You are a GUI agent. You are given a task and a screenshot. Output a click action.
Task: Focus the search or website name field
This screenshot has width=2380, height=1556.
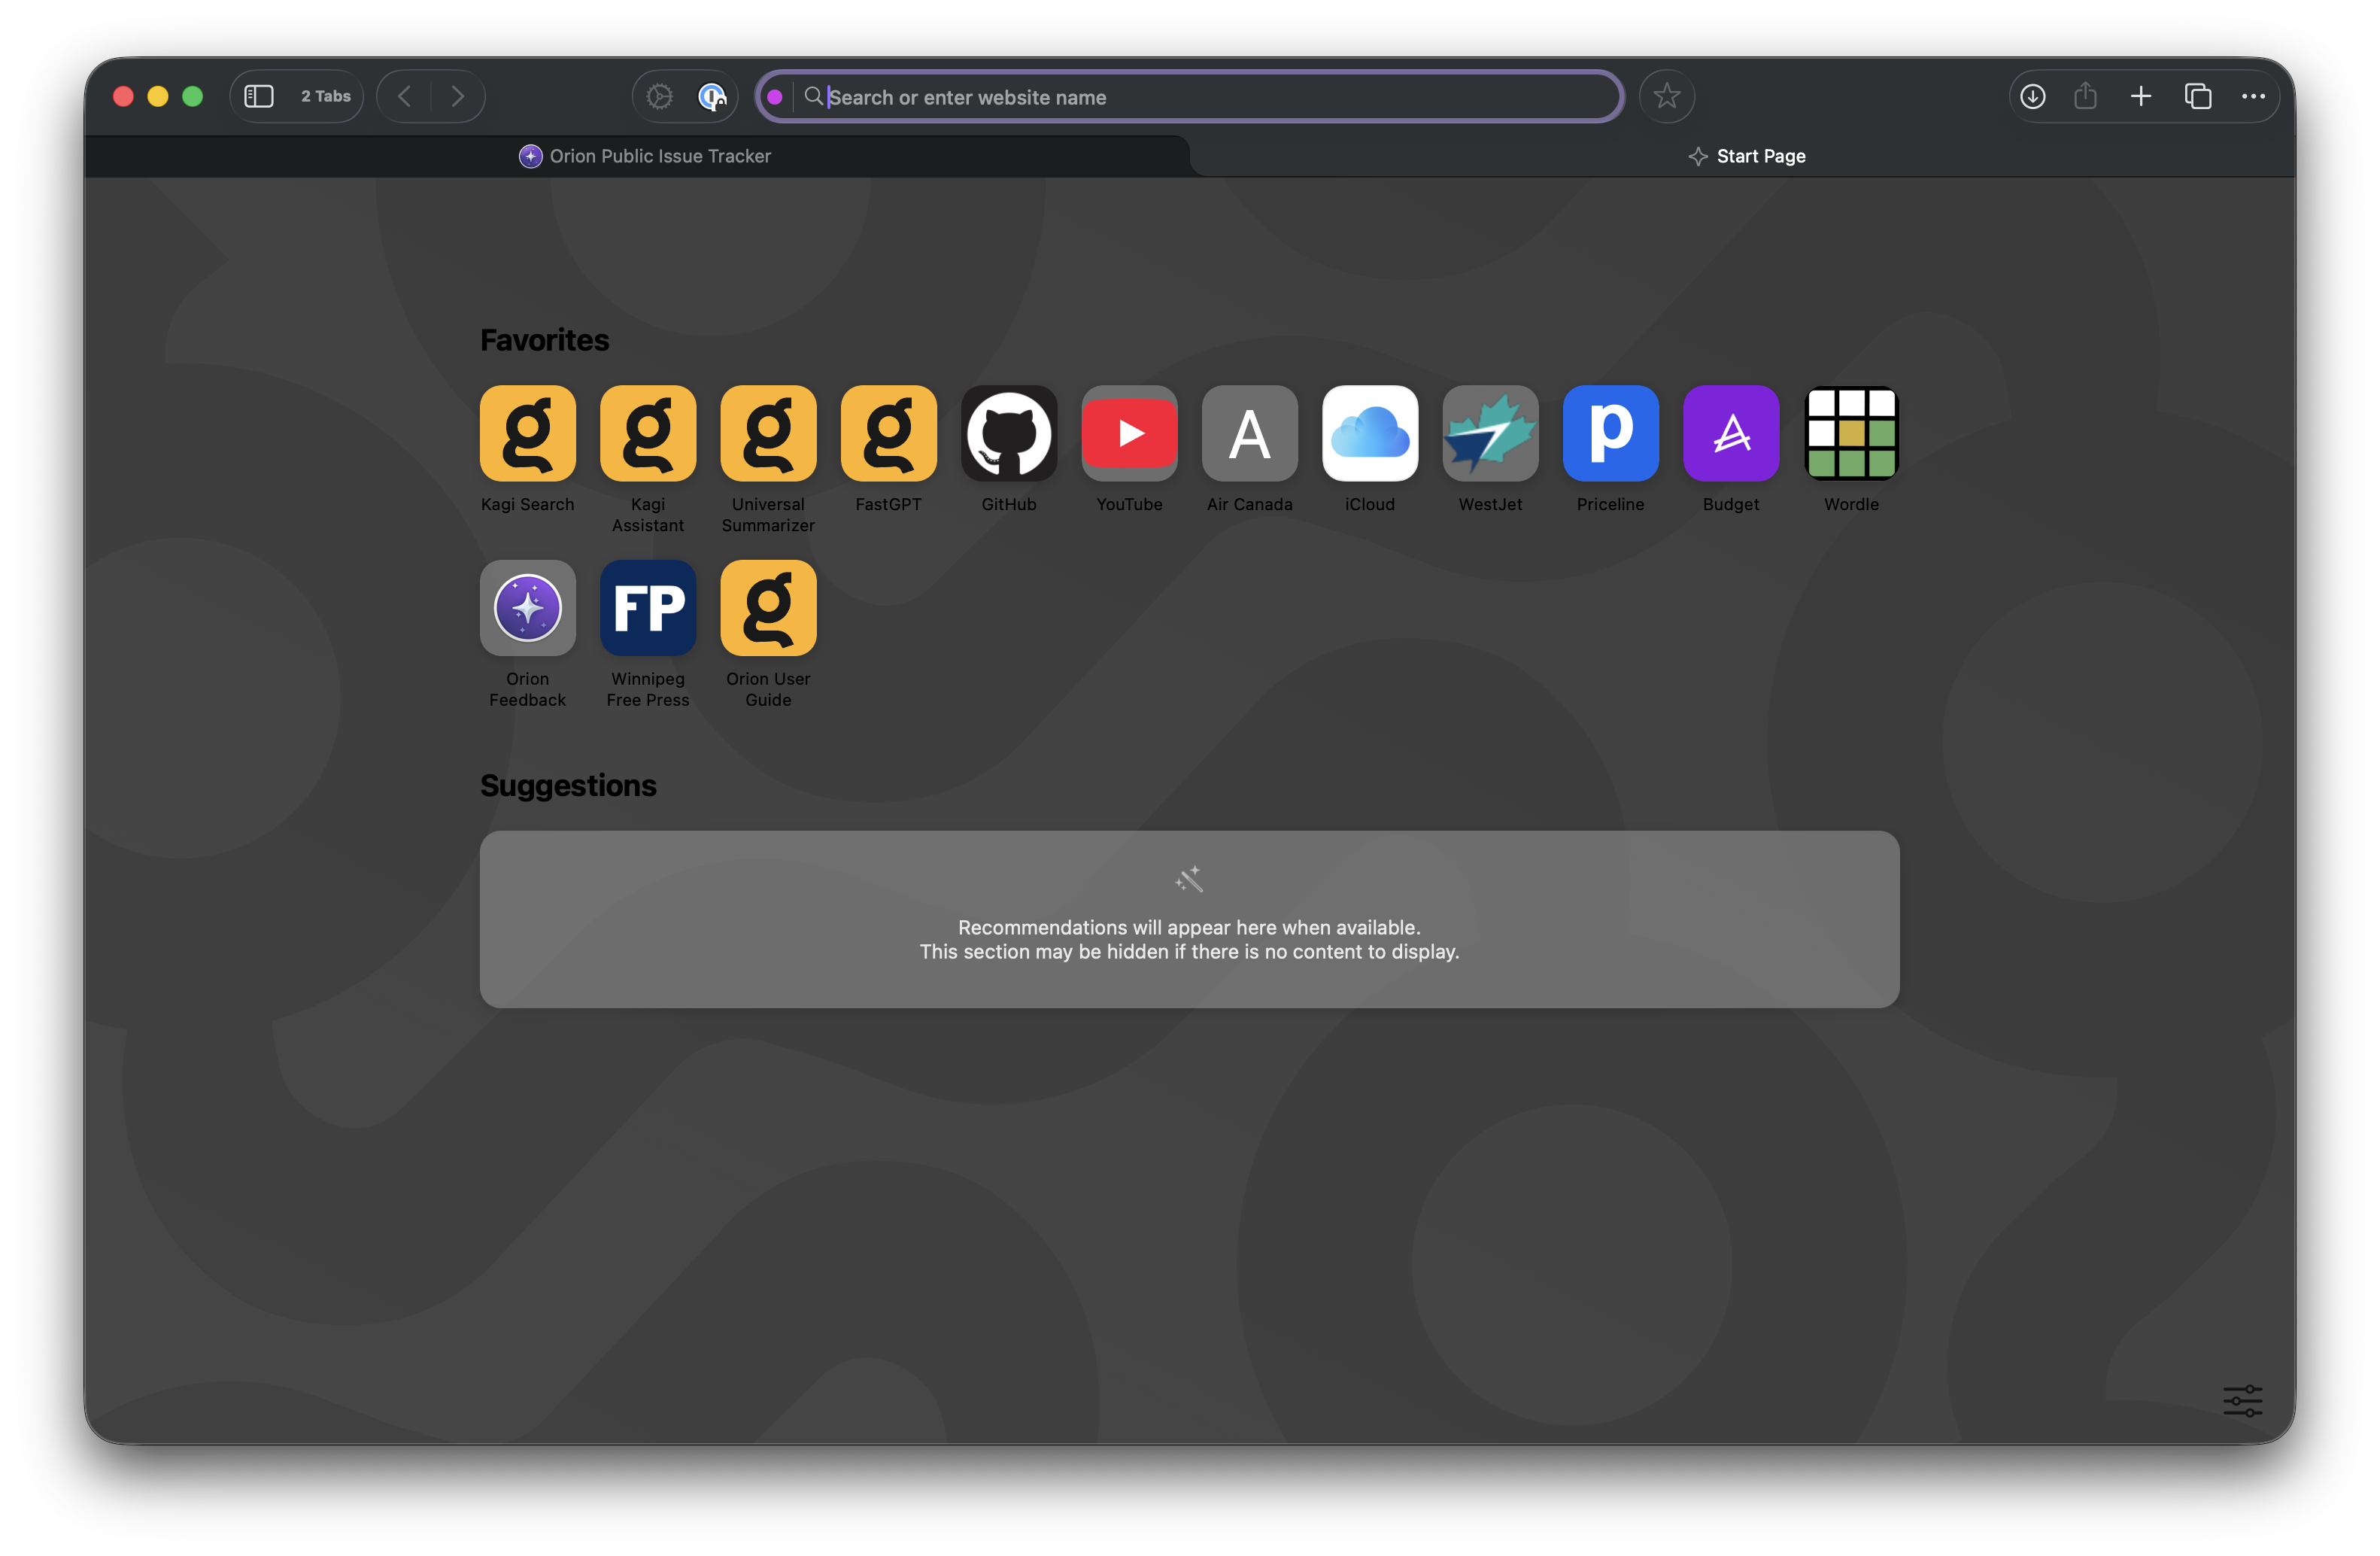click(1200, 97)
